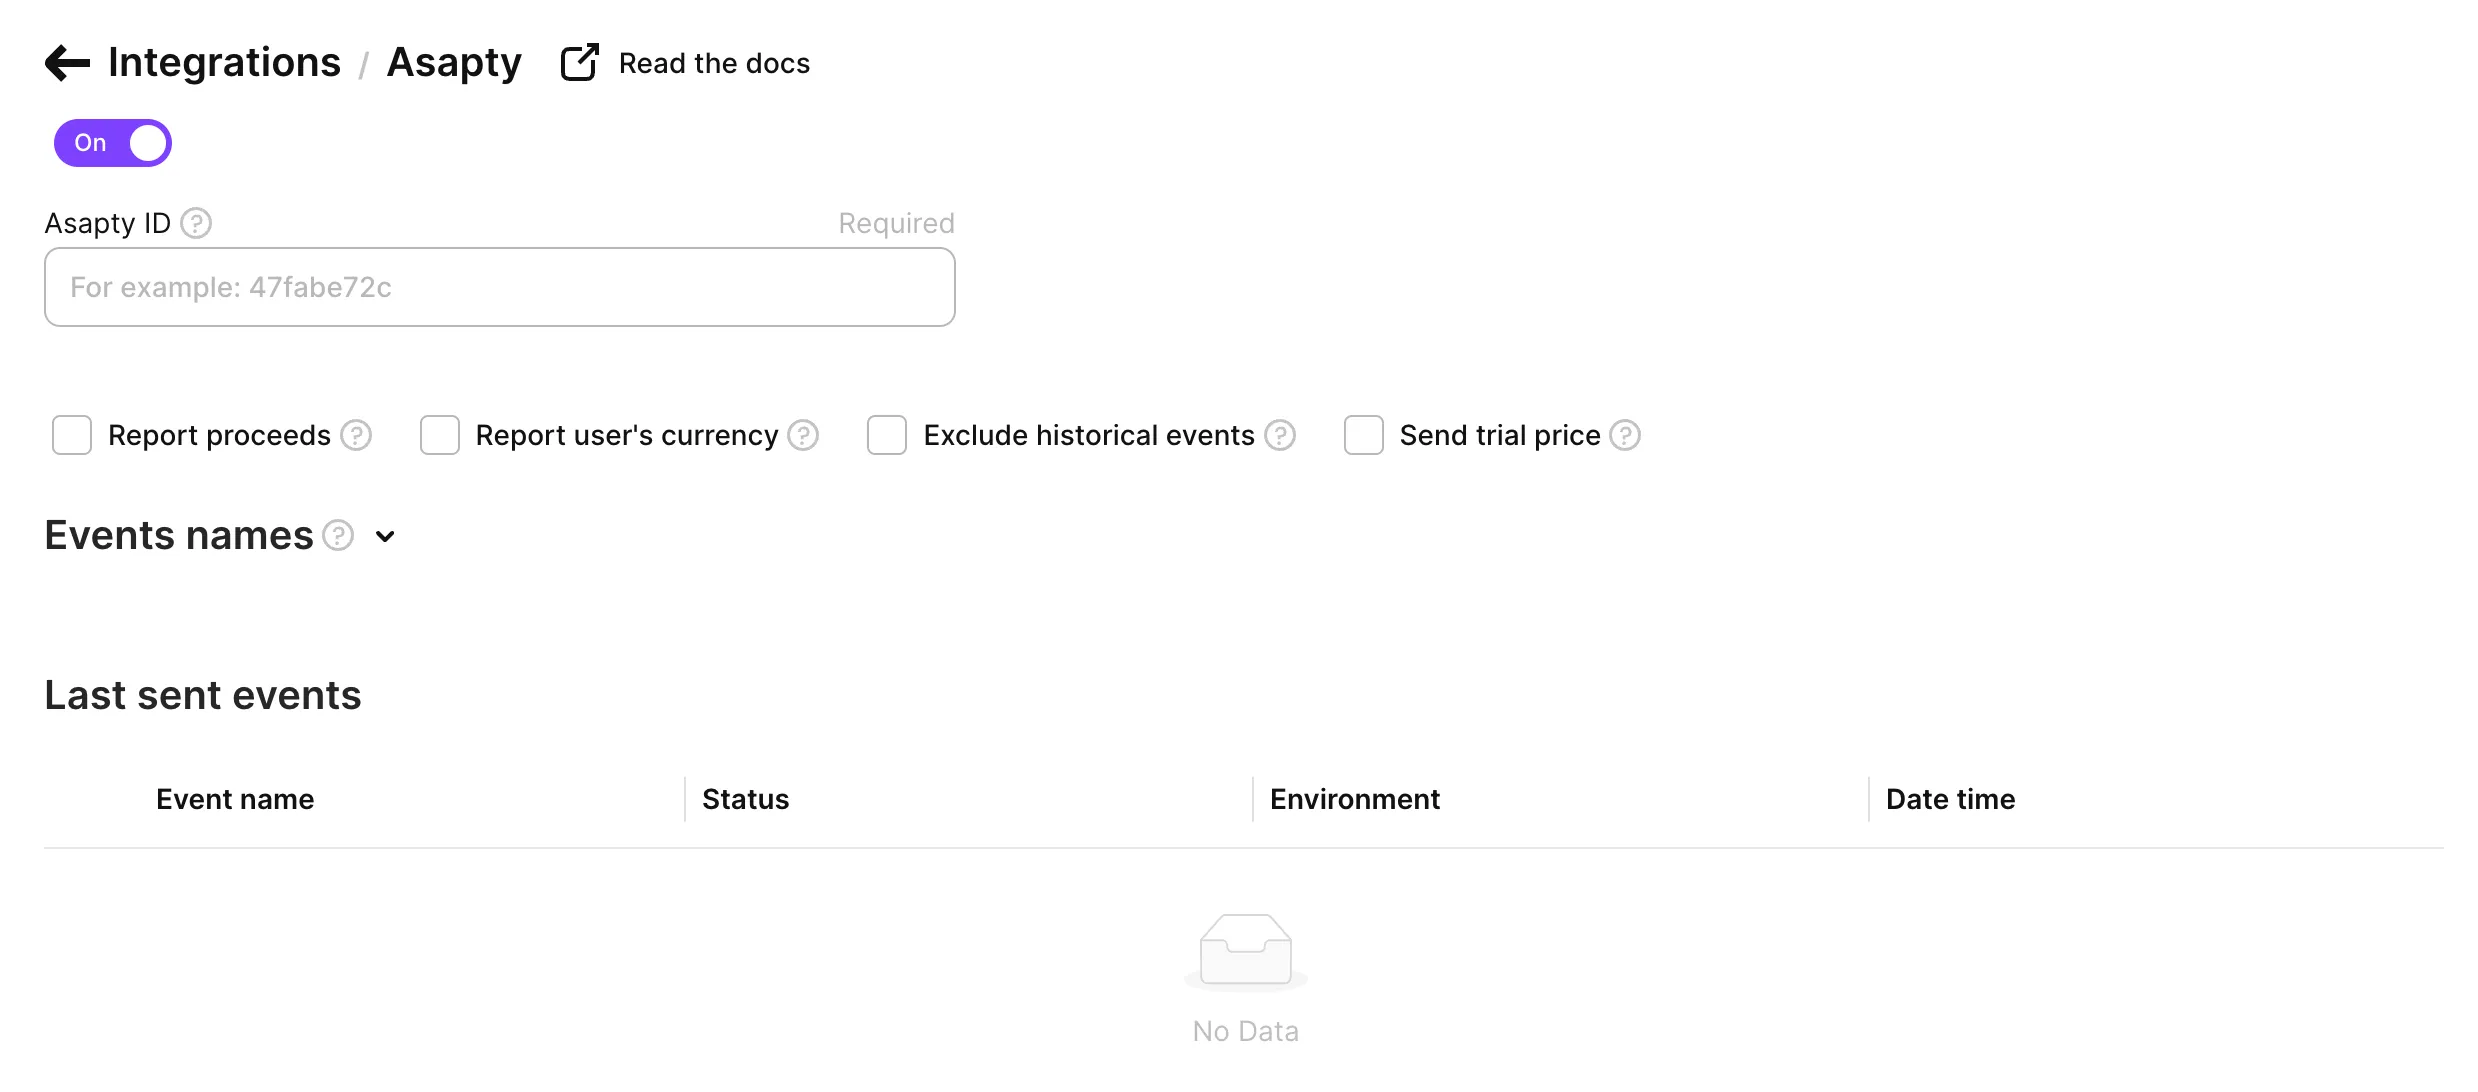Go back to Integrations breadcrumb
The image size is (2478, 1092).
point(224,63)
